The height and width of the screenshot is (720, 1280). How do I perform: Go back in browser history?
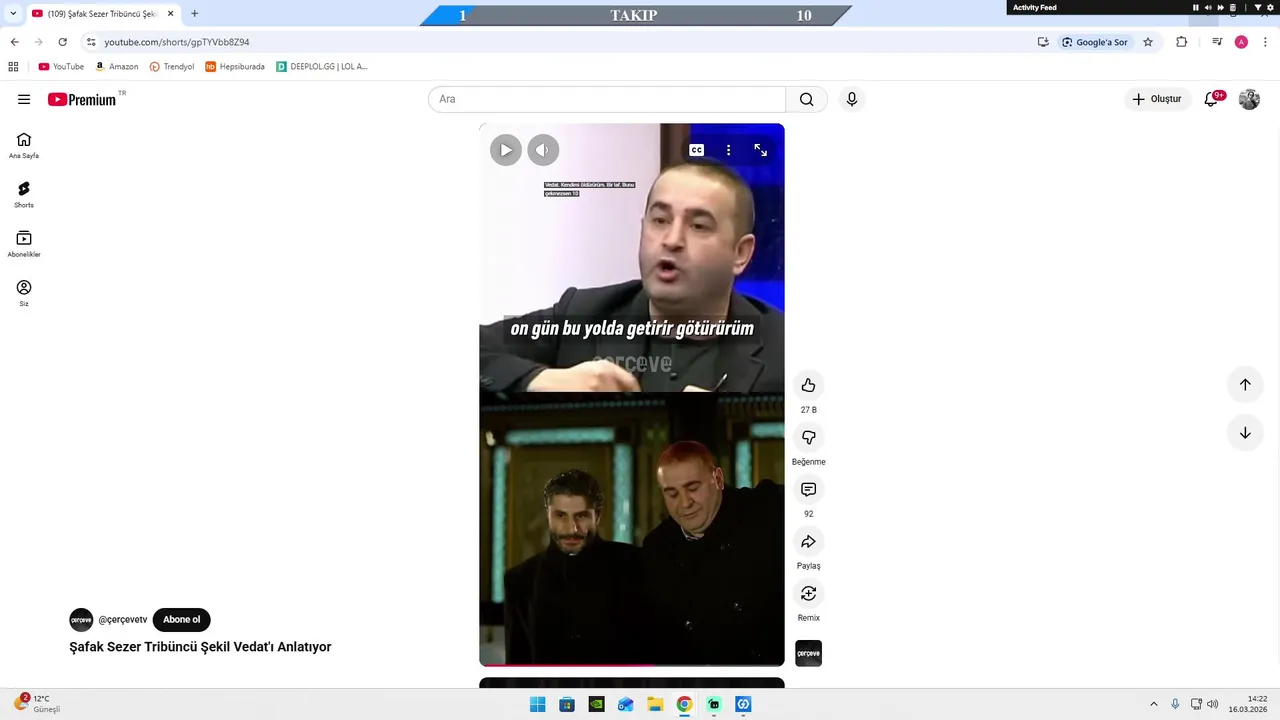14,42
